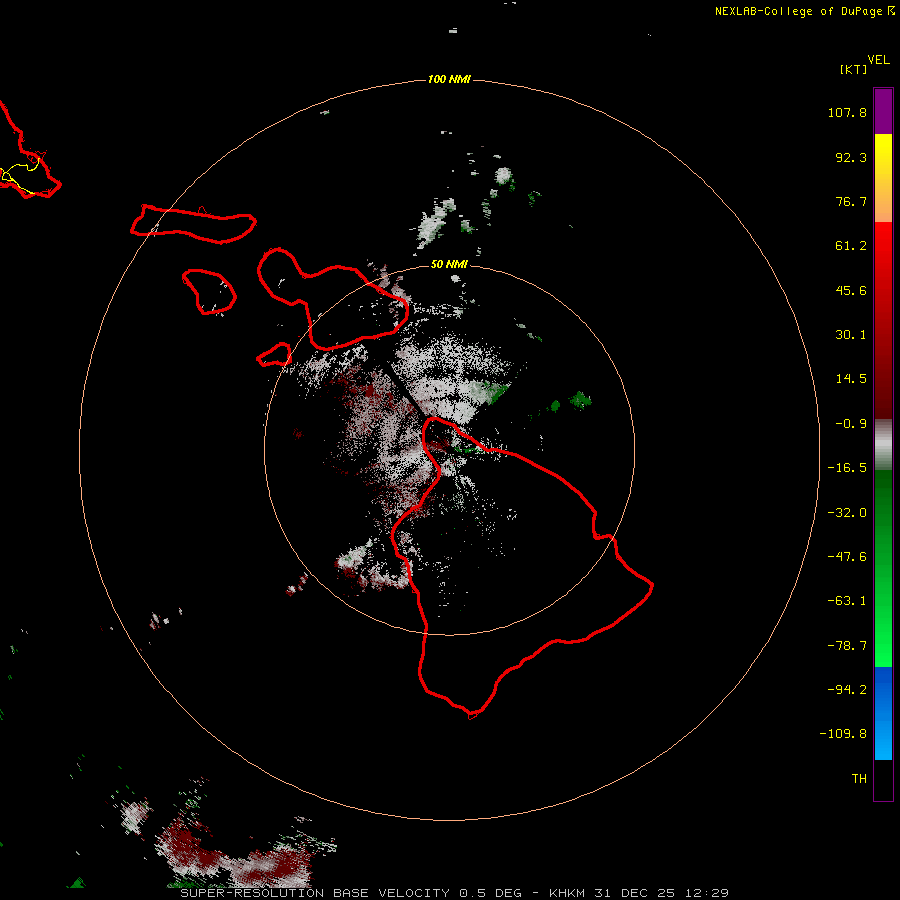Click the -32.0 scale value
Viewport: 900px width, 900px height.
coord(847,513)
